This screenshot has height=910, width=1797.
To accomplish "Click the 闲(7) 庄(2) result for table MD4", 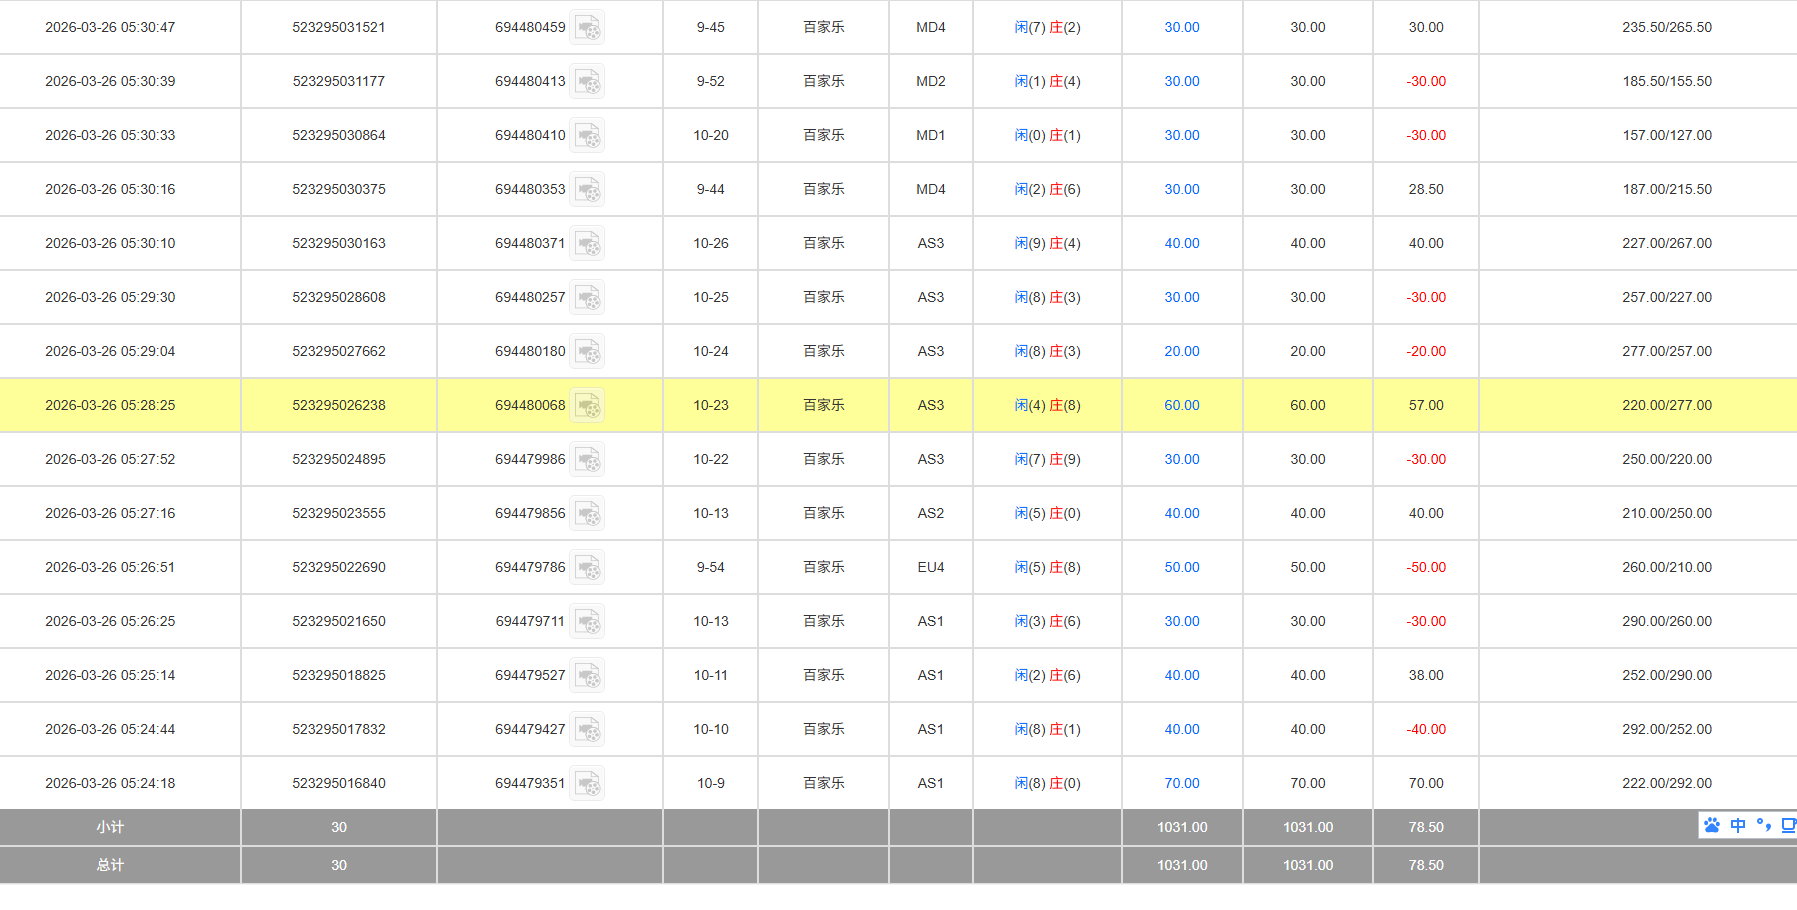I will click(x=1047, y=28).
